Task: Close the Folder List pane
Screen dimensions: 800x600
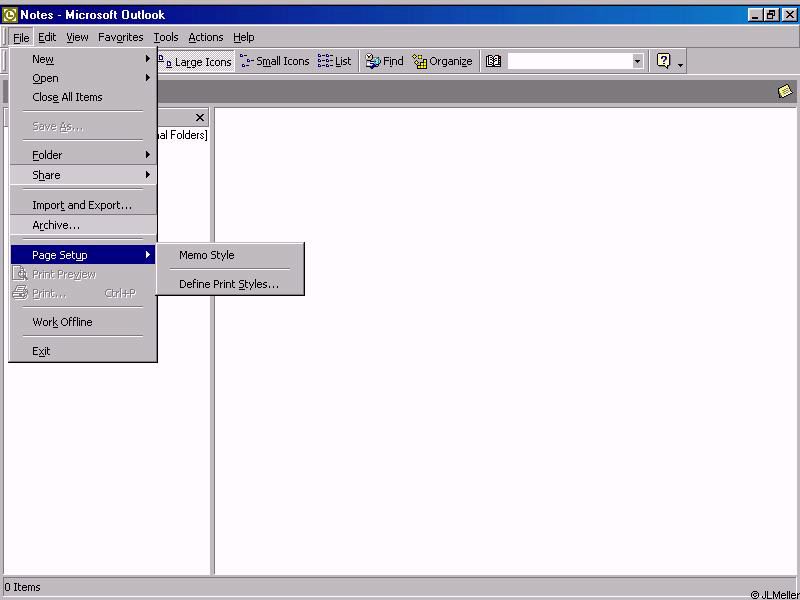Action: [x=200, y=118]
